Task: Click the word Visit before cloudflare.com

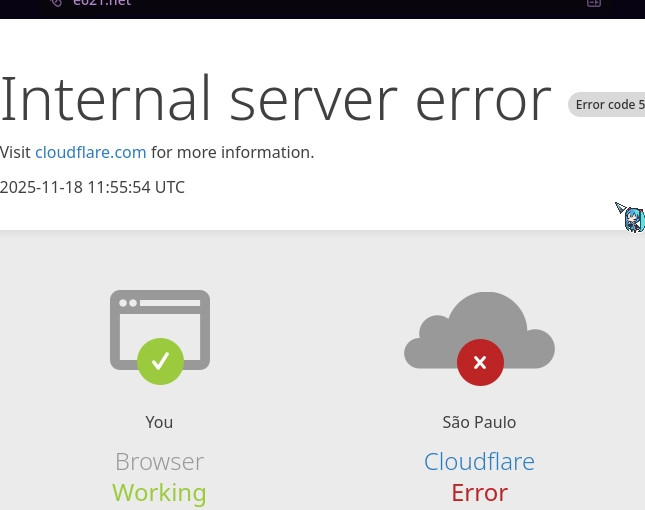Action: (16, 152)
